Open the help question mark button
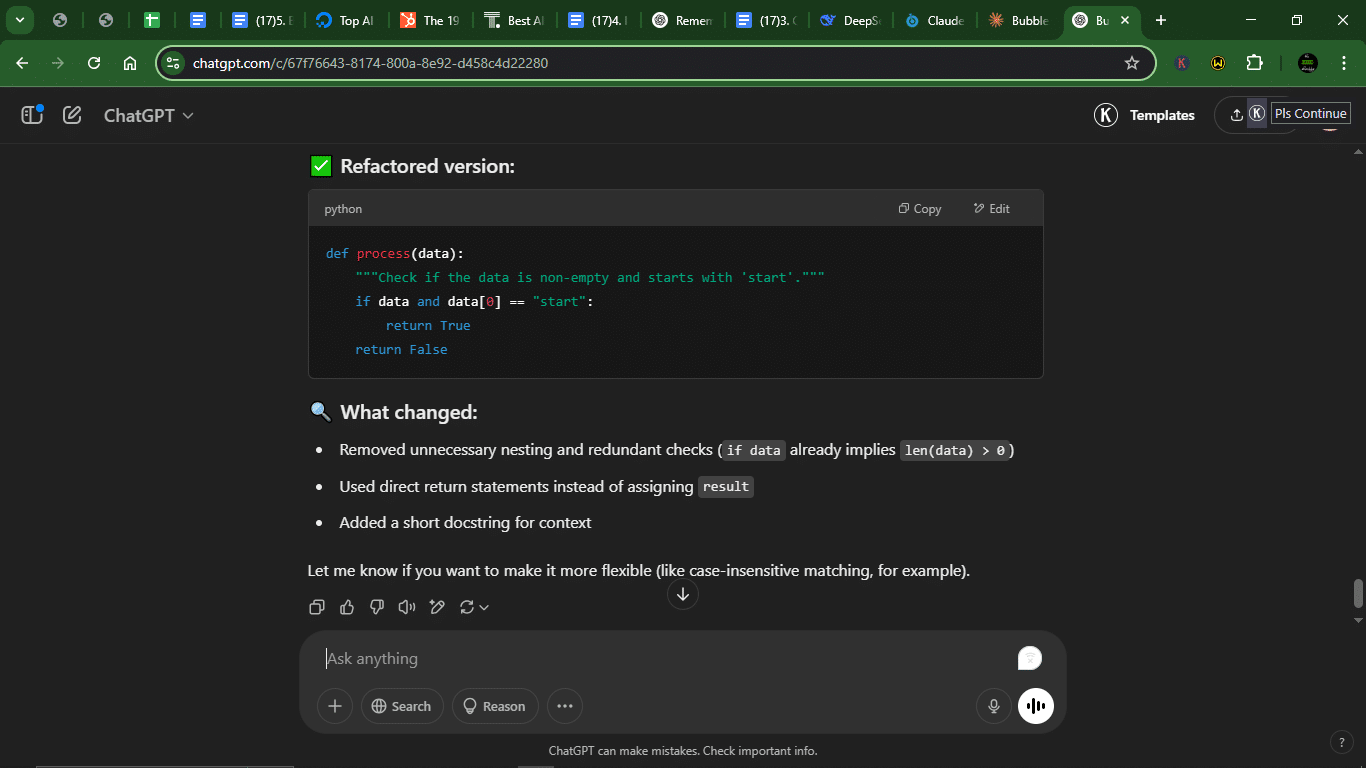Image resolution: width=1366 pixels, height=768 pixels. [1342, 742]
